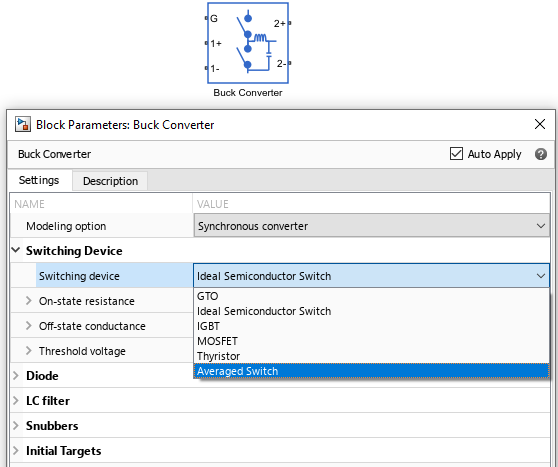Image resolution: width=558 pixels, height=467 pixels.
Task: Pick Thyristor from the dropdown list
Action: tap(371, 356)
